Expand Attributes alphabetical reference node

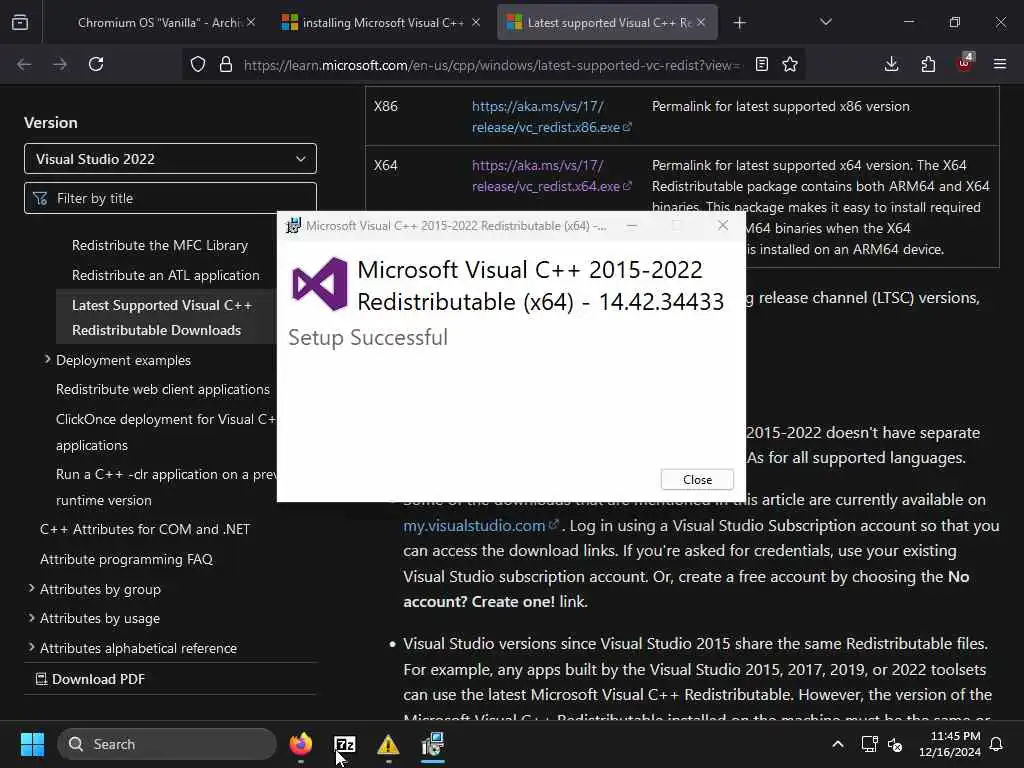31,647
